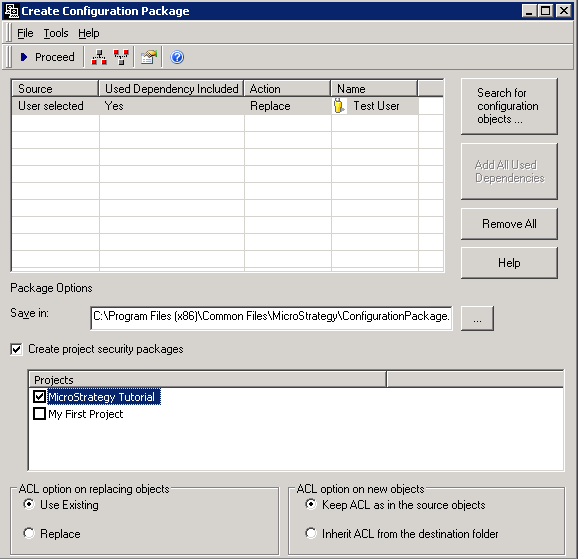
Task: Toggle Create project security packages checkbox
Action: (16, 349)
